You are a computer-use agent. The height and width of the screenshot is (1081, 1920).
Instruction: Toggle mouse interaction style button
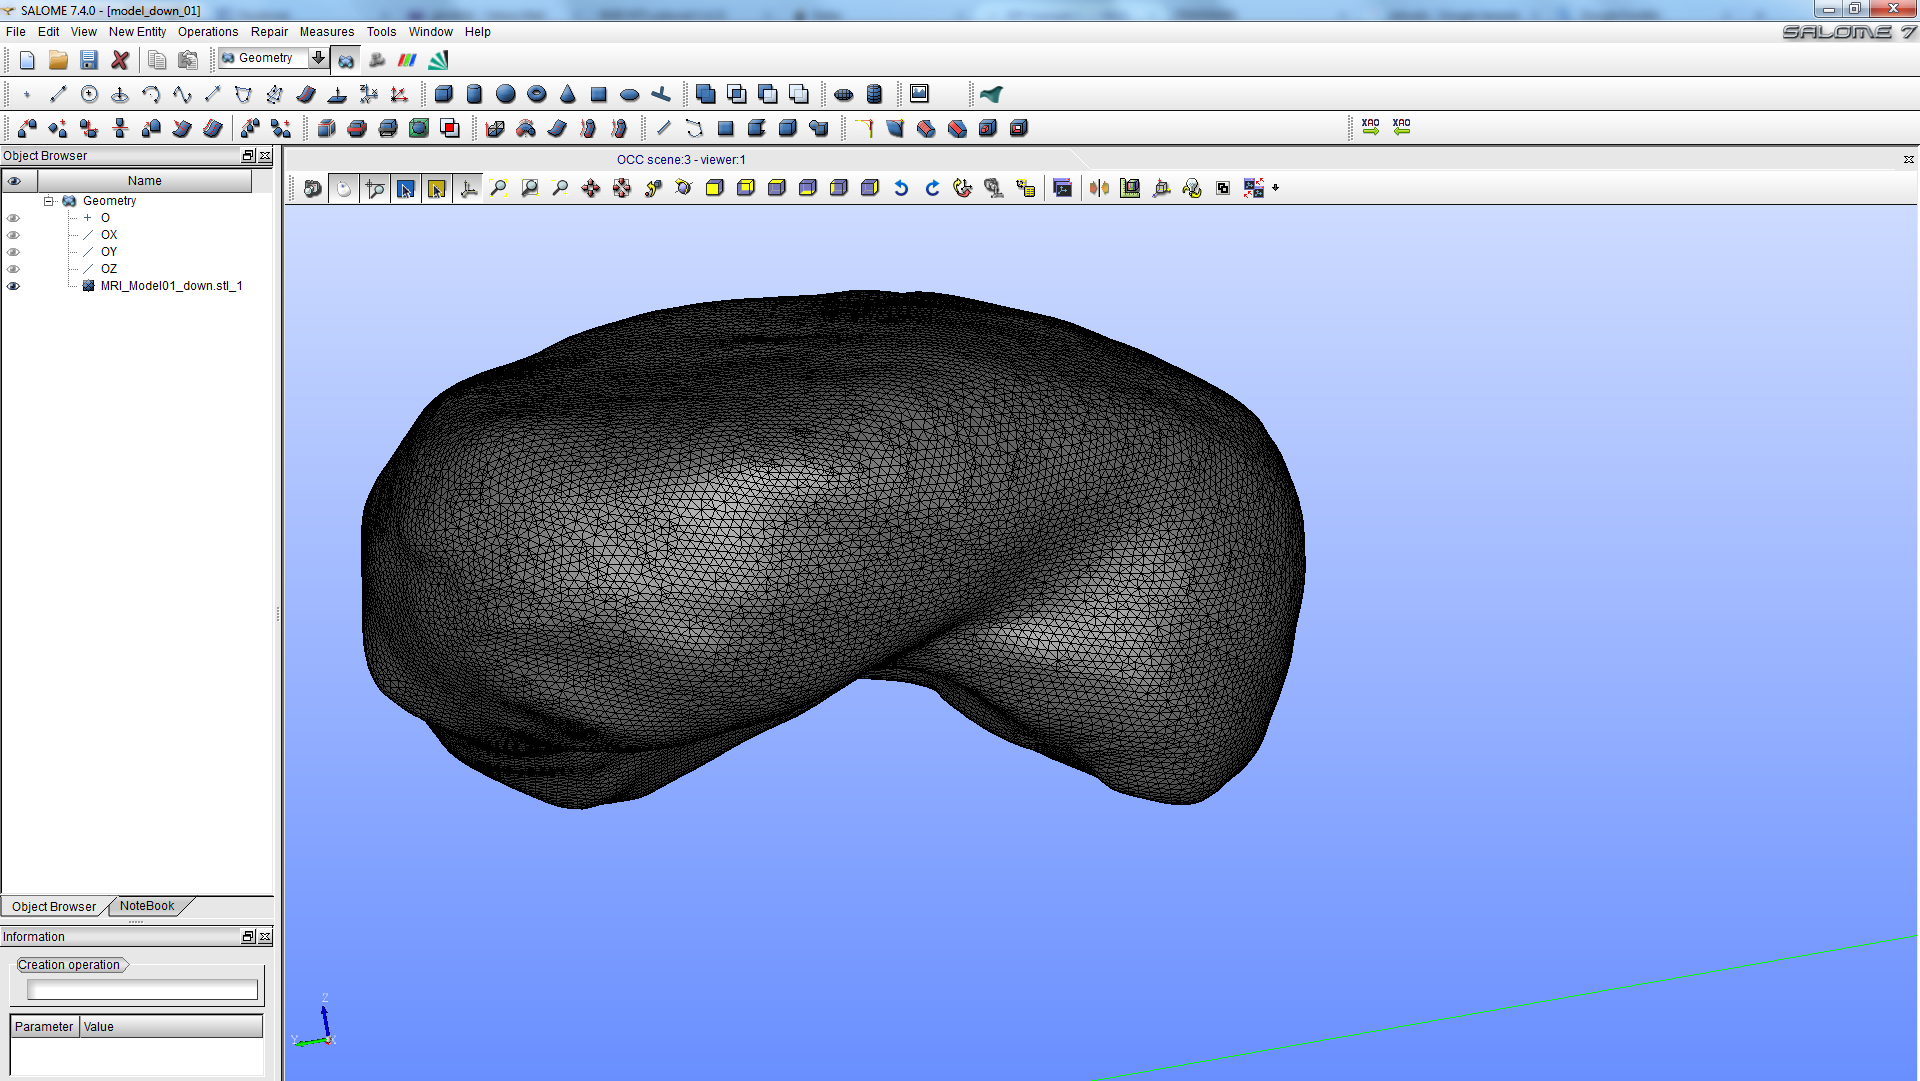click(x=344, y=188)
